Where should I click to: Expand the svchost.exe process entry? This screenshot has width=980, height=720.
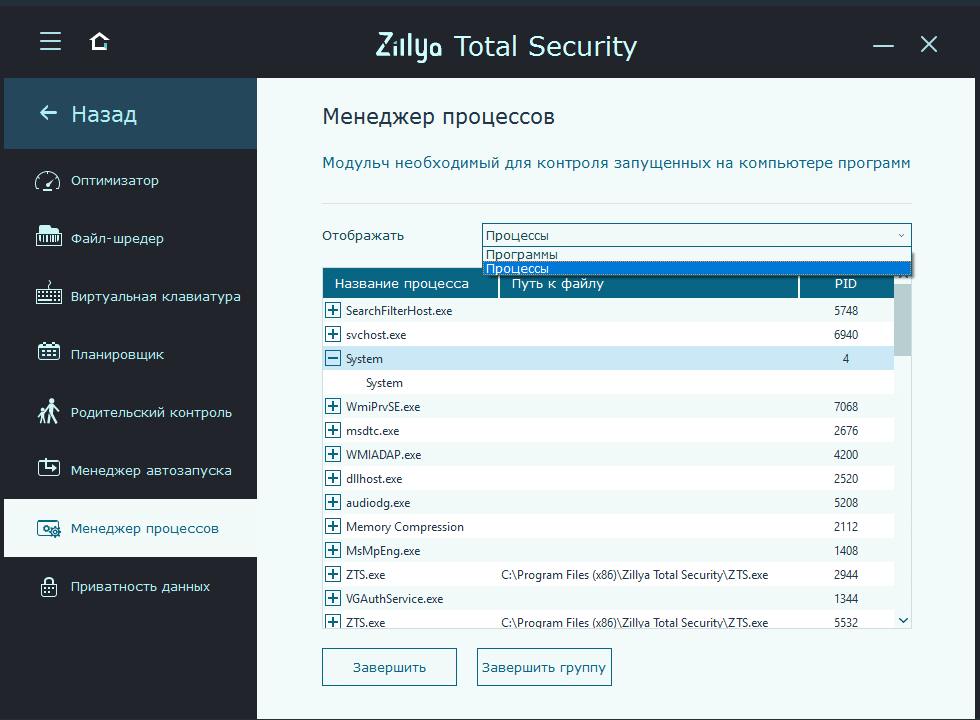[x=333, y=335]
